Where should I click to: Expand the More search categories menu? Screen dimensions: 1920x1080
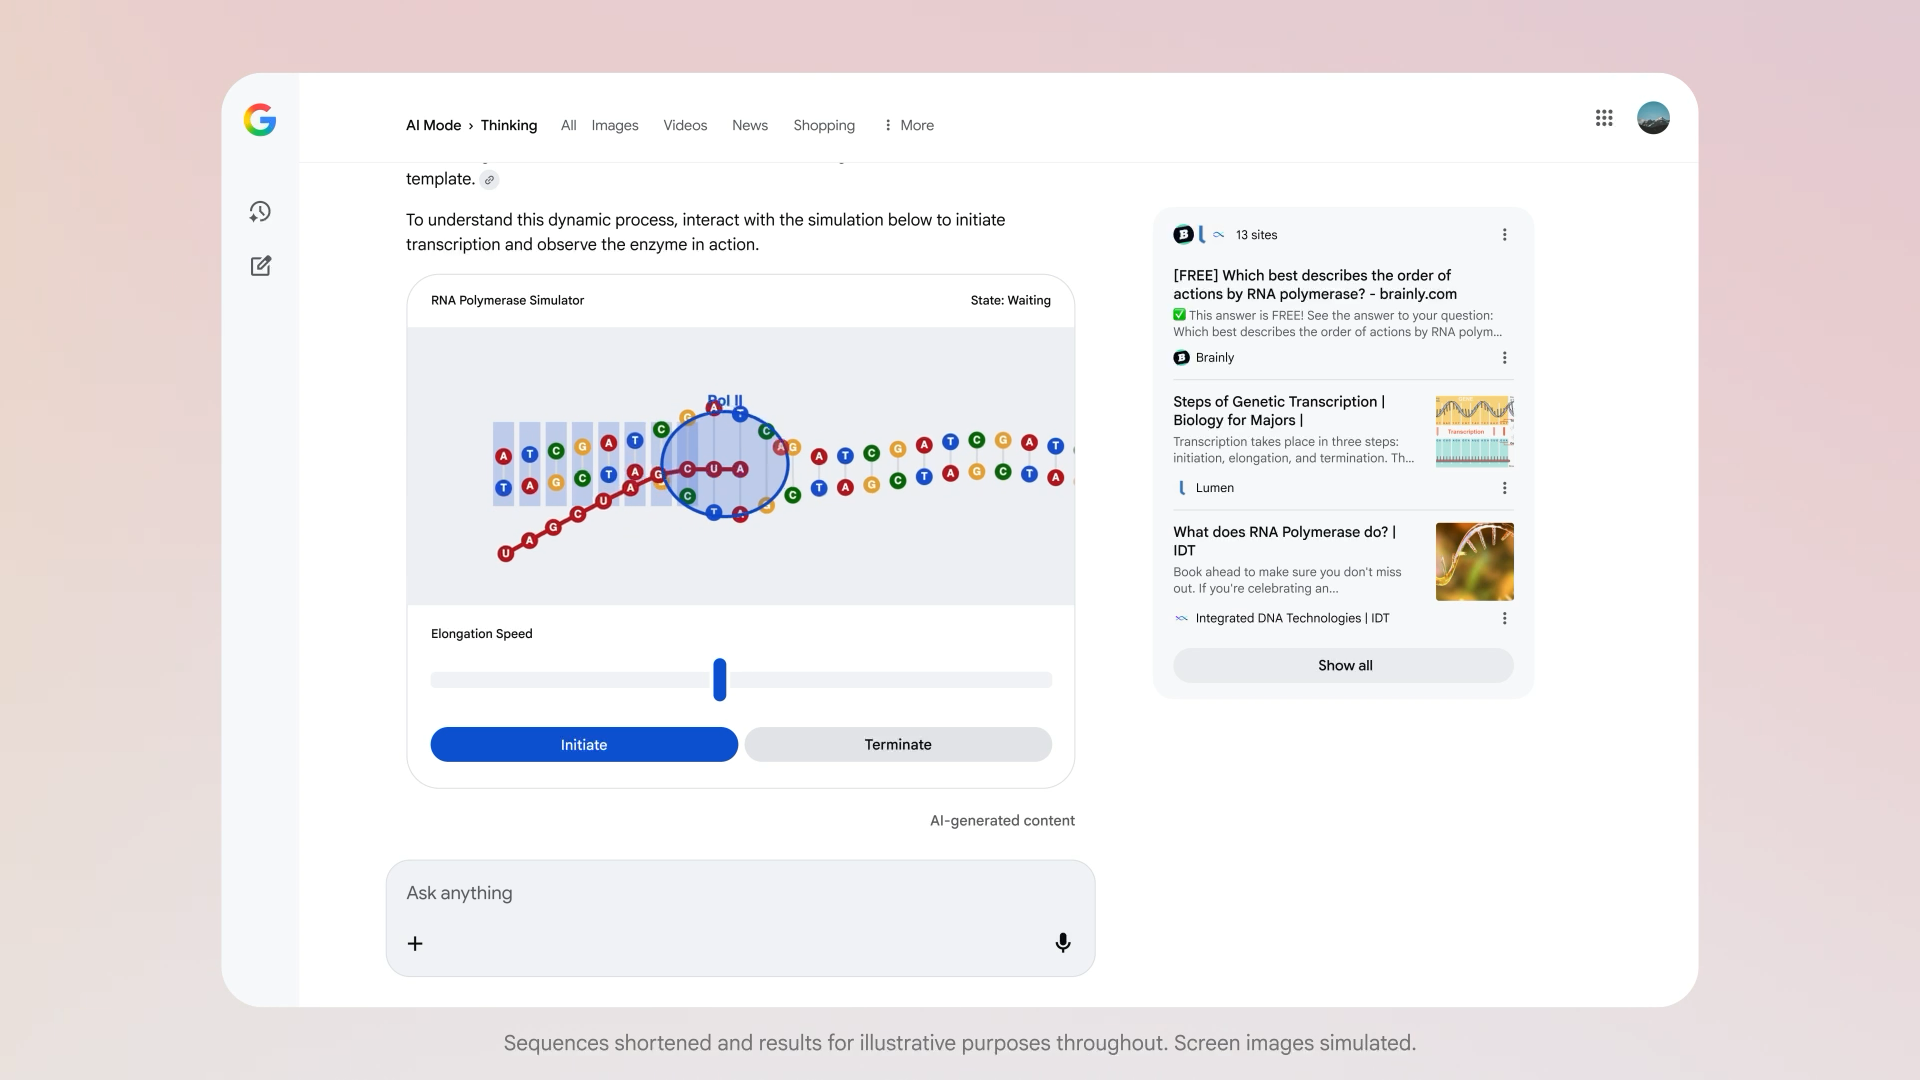pyautogui.click(x=908, y=125)
